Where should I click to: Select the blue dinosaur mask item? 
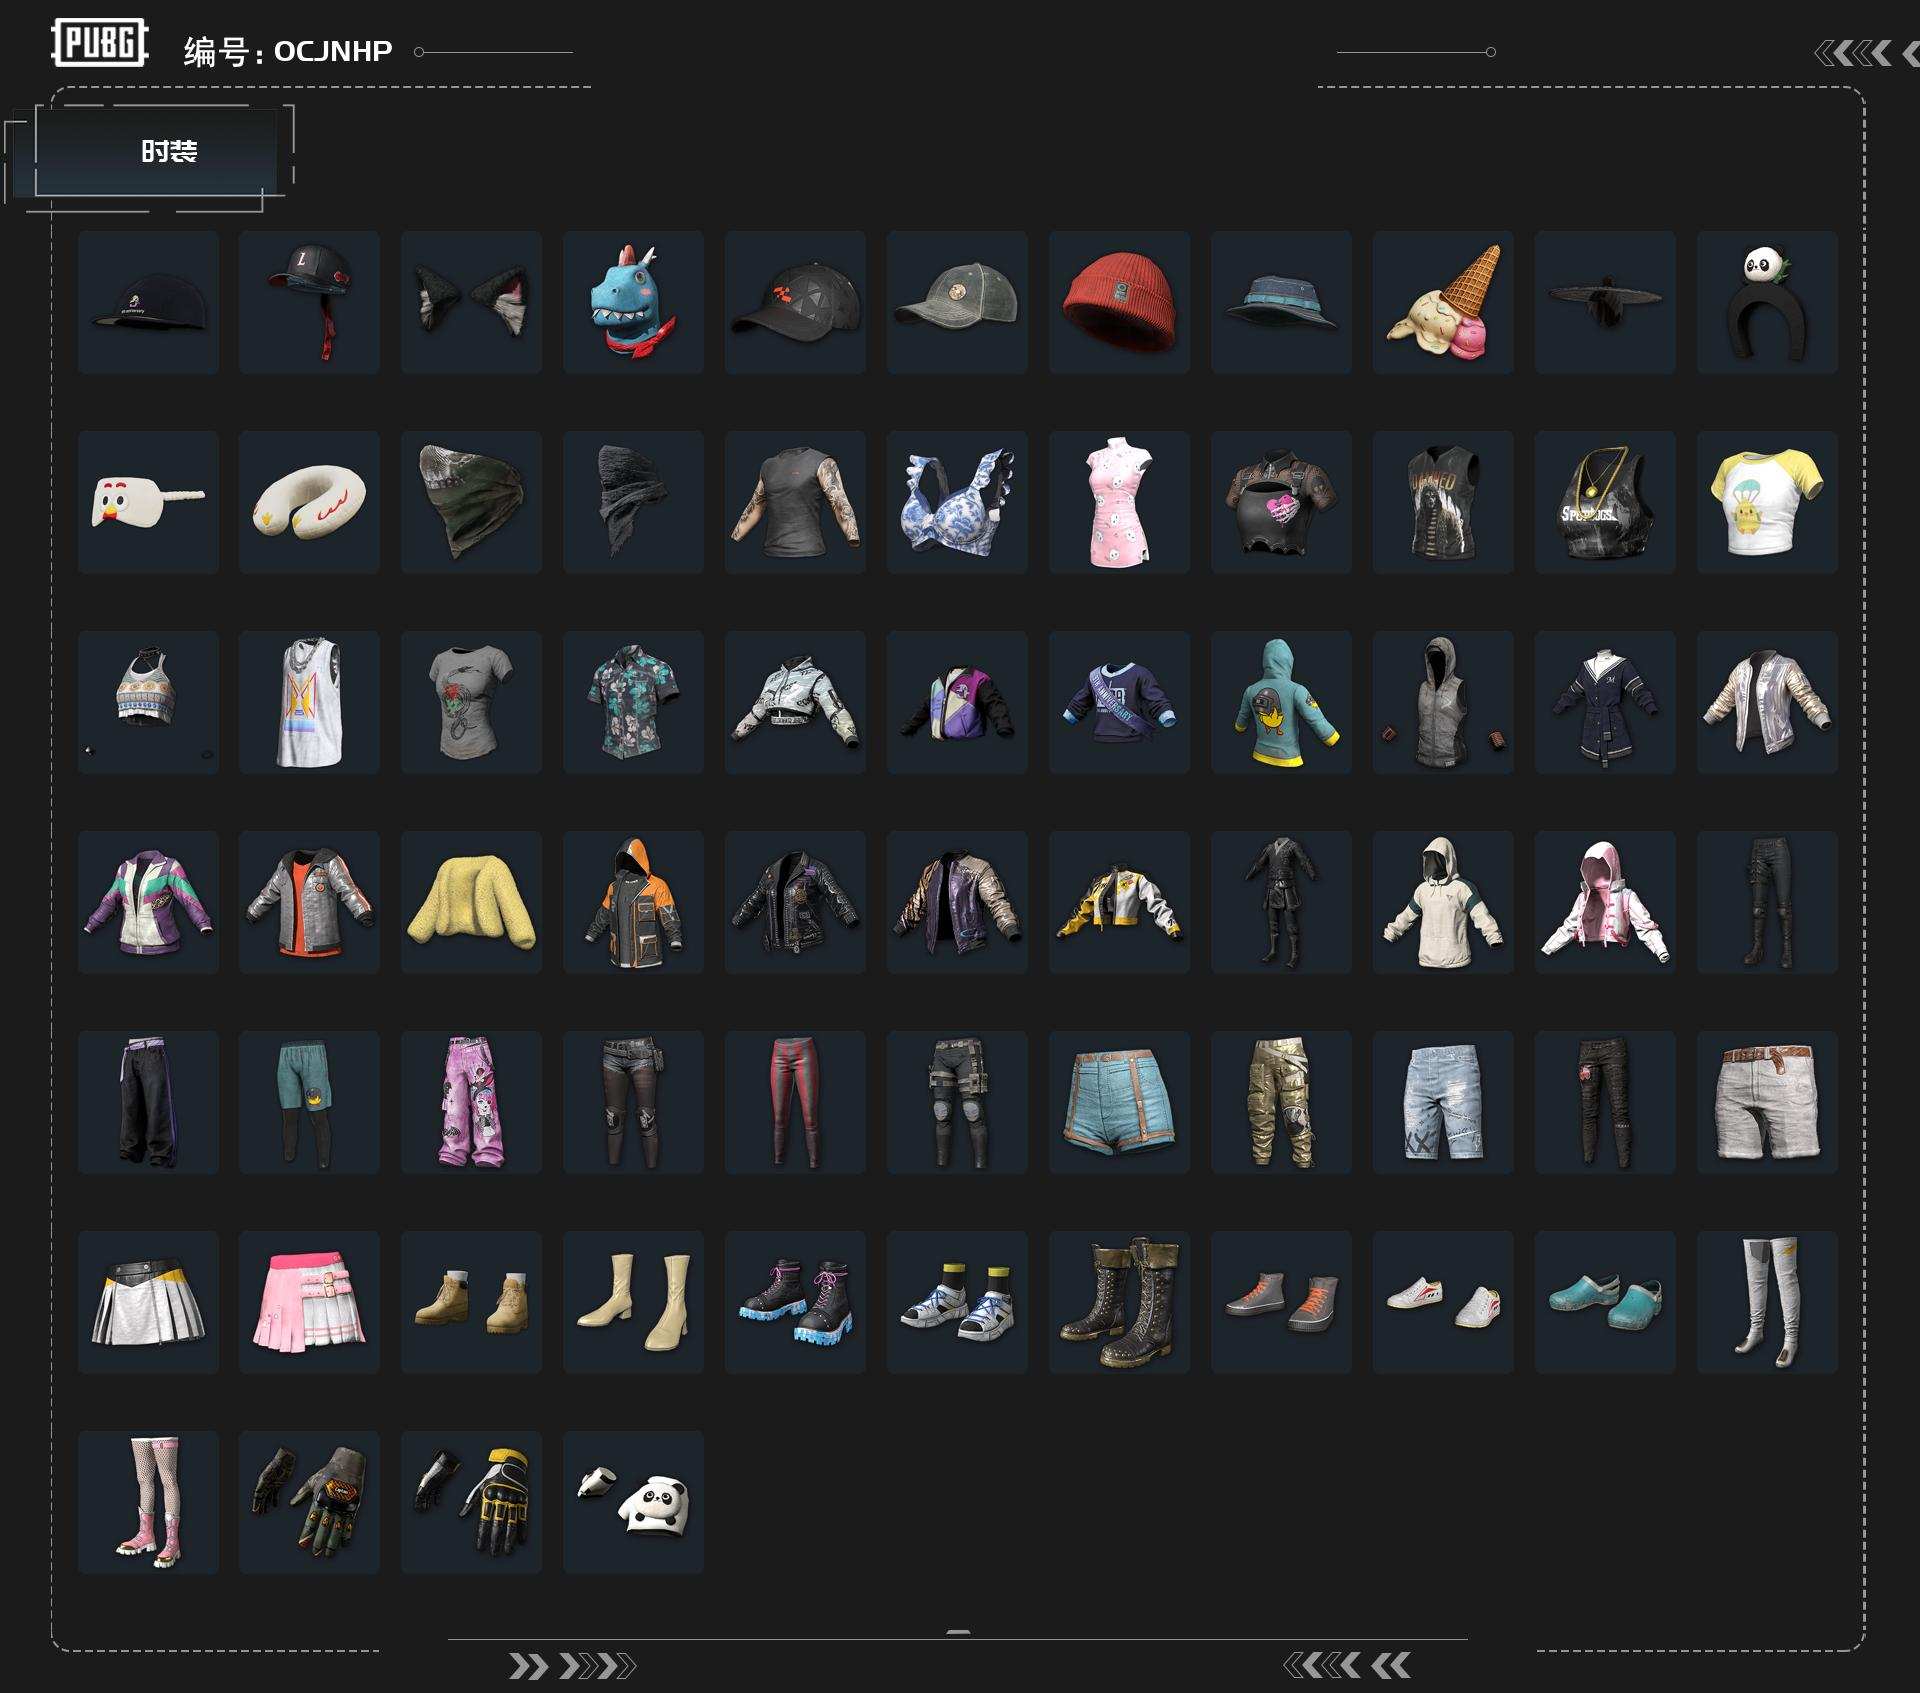pyautogui.click(x=633, y=303)
